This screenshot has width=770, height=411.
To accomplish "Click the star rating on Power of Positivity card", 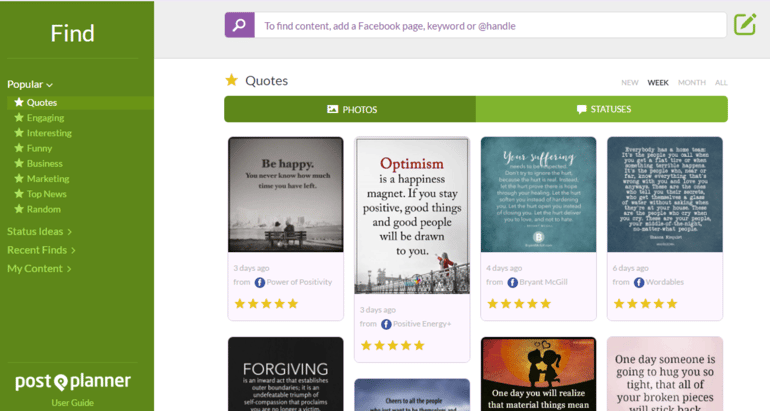I will 266,304.
